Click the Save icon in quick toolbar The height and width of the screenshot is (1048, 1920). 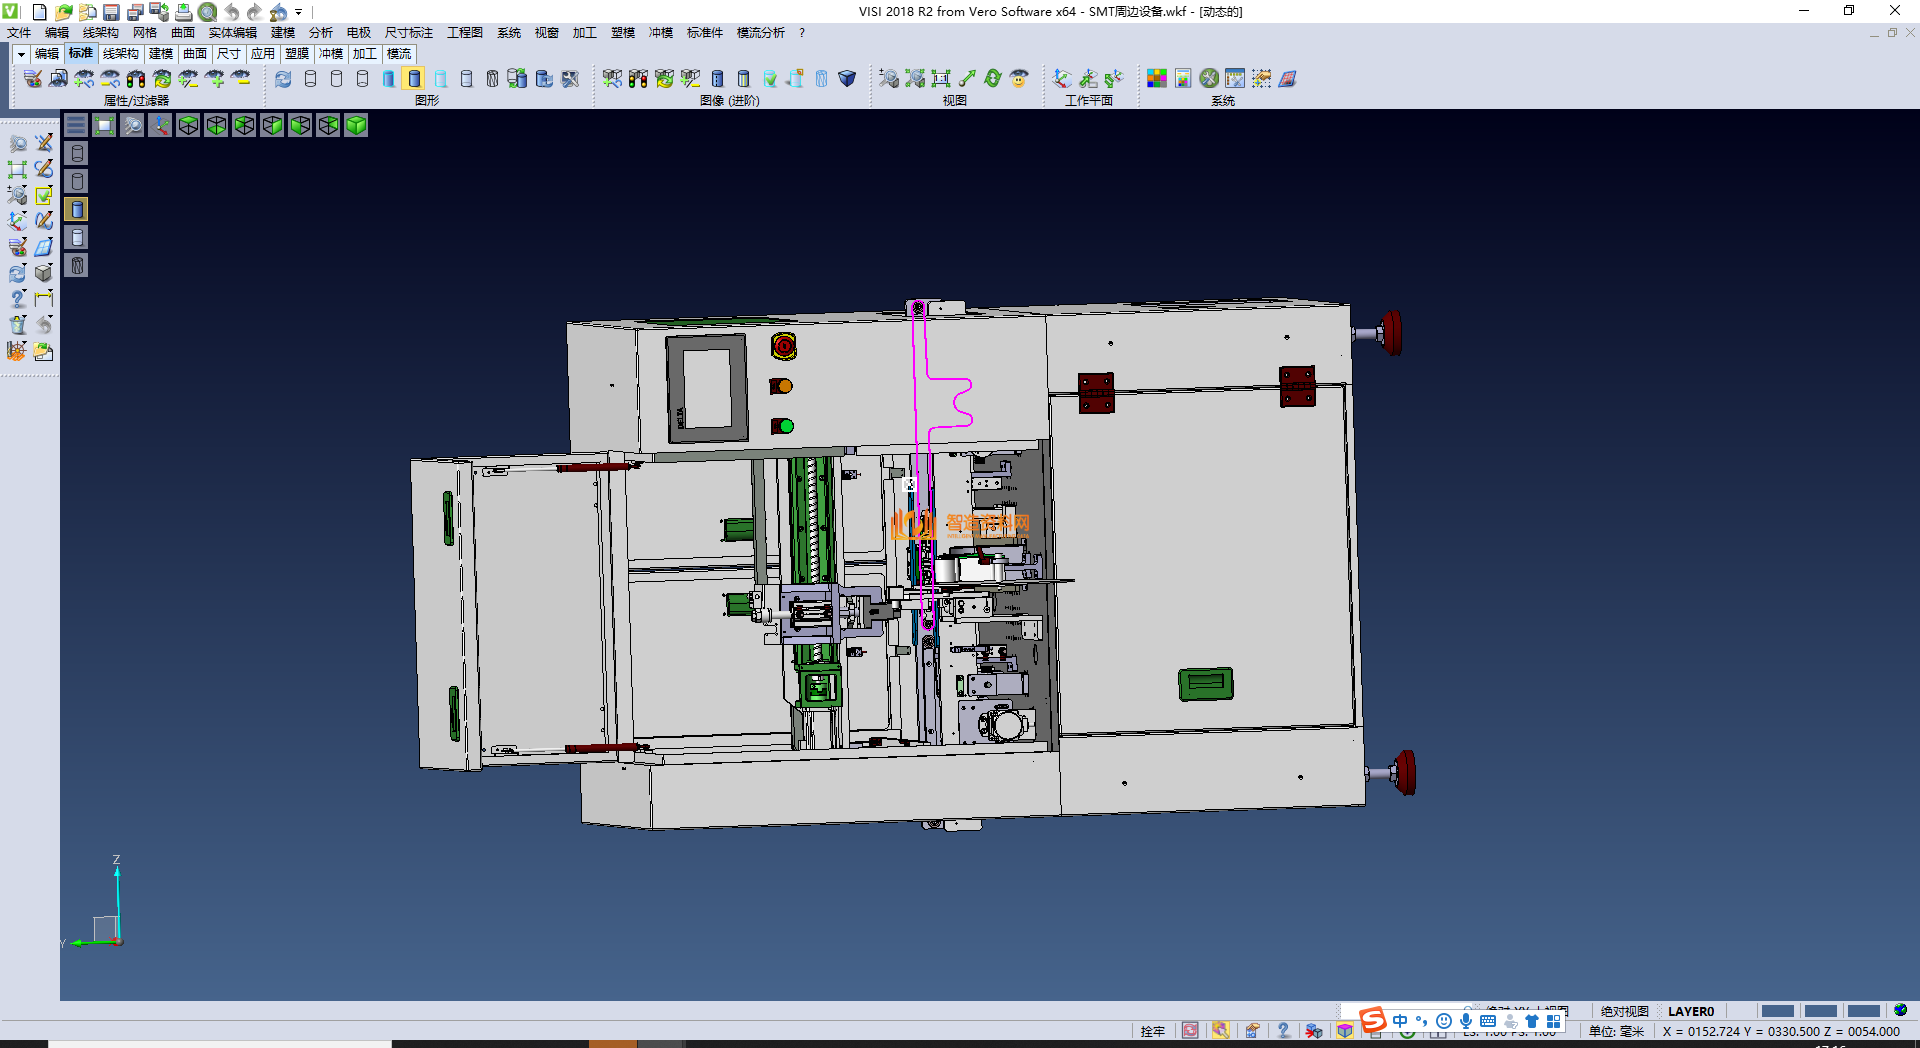pyautogui.click(x=111, y=12)
